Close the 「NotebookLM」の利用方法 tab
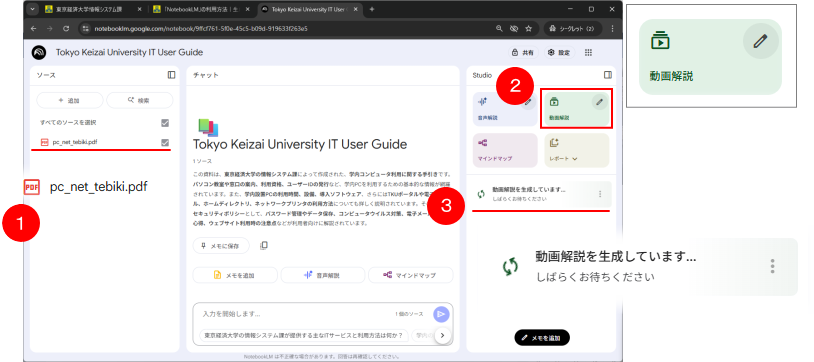Image resolution: width=814 pixels, height=362 pixels. click(x=247, y=9)
